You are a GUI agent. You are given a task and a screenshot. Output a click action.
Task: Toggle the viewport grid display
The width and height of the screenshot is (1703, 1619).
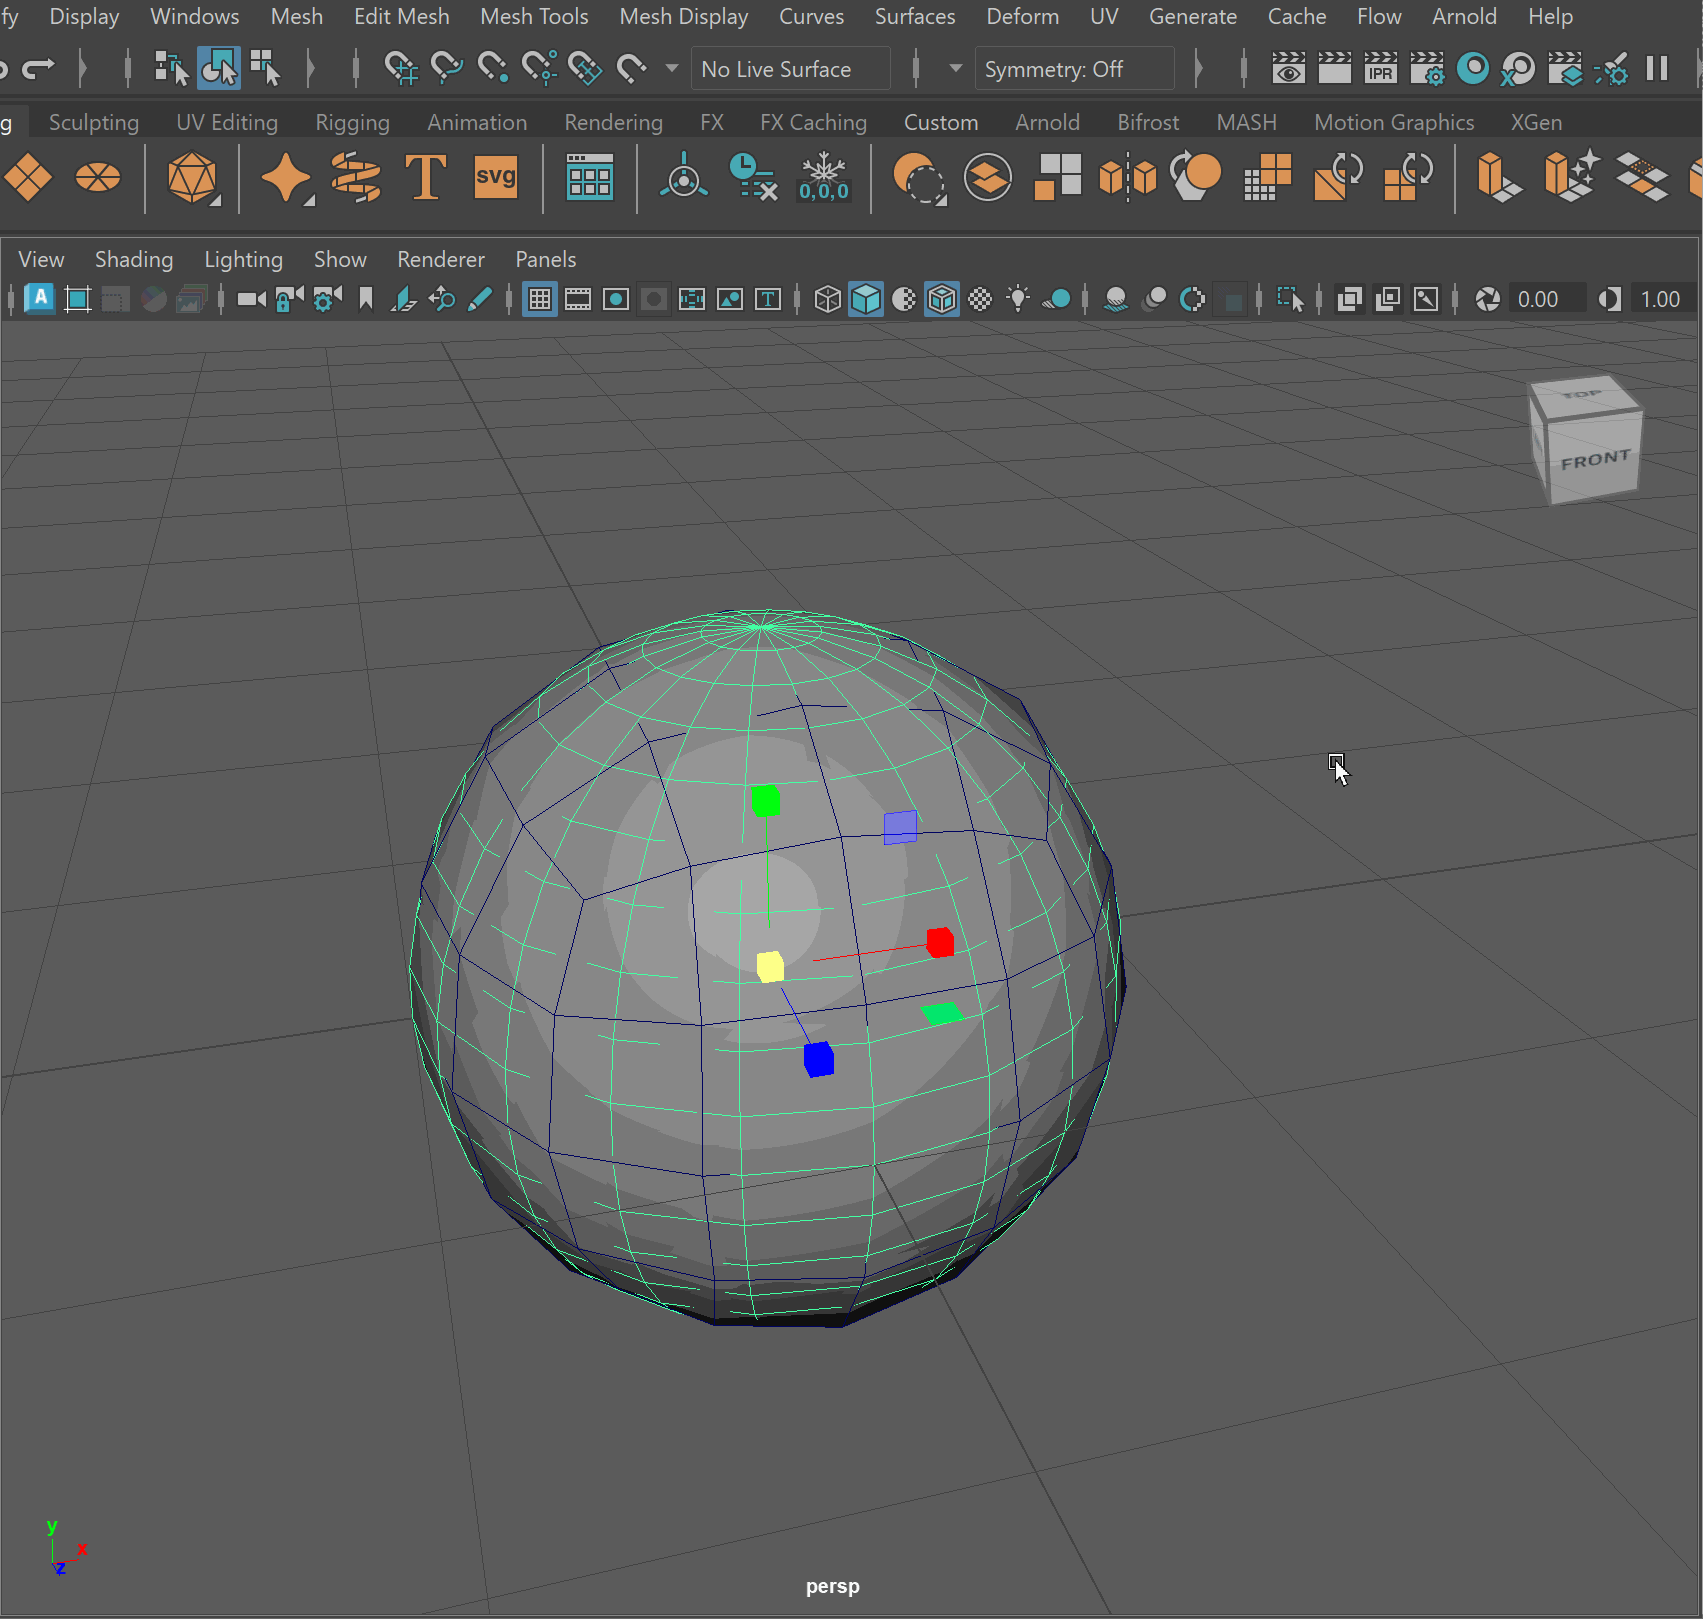point(539,299)
